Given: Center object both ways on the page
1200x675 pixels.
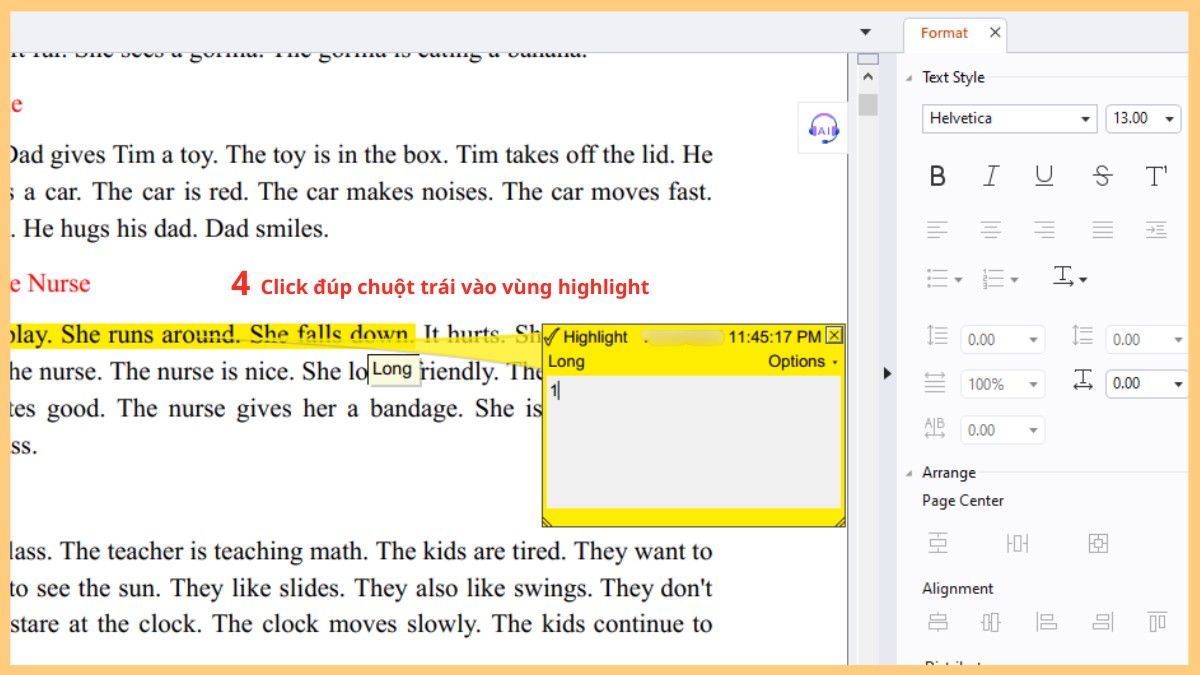Looking at the screenshot, I should pos(1098,543).
